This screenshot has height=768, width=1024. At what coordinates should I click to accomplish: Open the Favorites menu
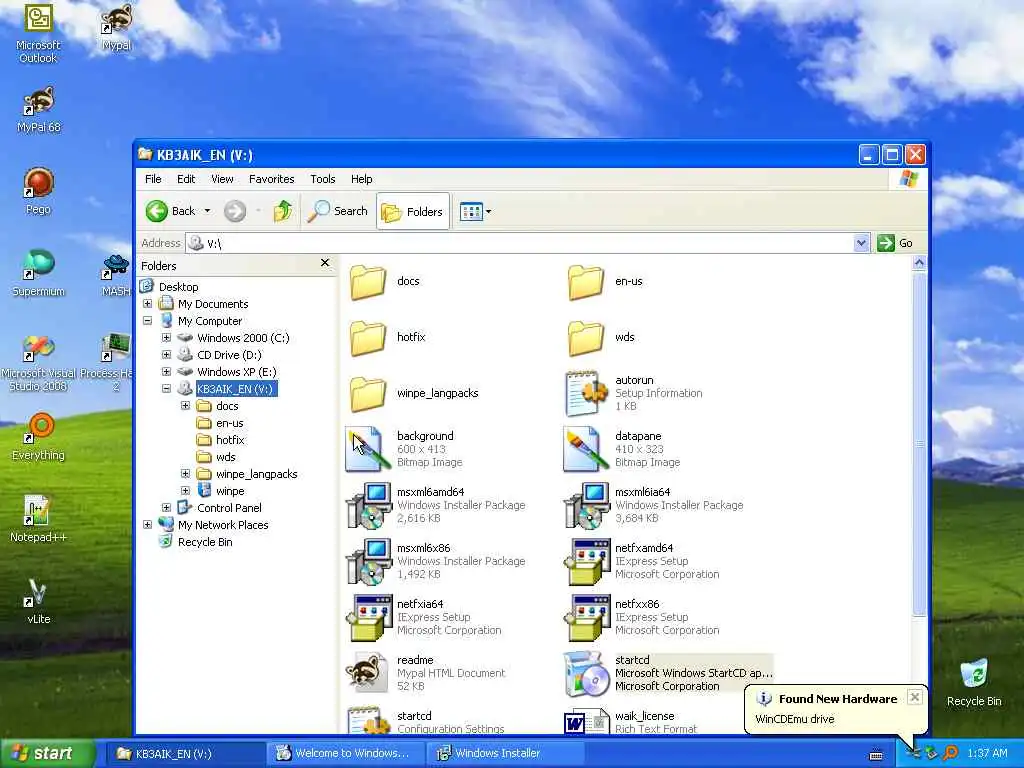pos(272,179)
